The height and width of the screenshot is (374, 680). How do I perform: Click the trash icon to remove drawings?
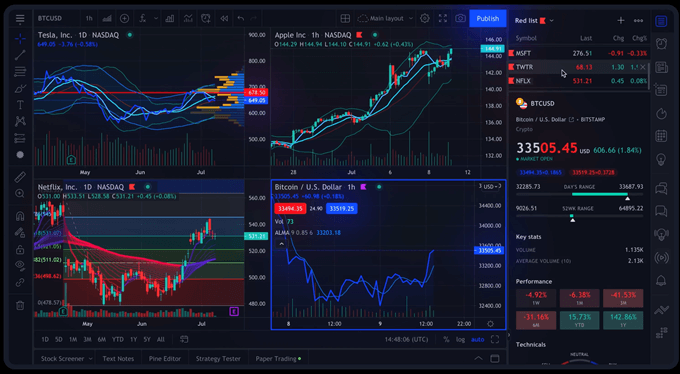coord(20,305)
